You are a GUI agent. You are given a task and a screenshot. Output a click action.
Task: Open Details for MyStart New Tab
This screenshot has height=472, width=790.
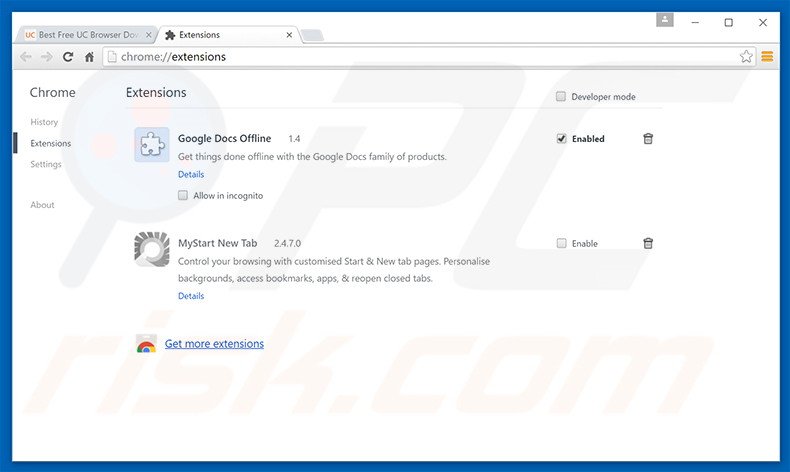click(191, 296)
